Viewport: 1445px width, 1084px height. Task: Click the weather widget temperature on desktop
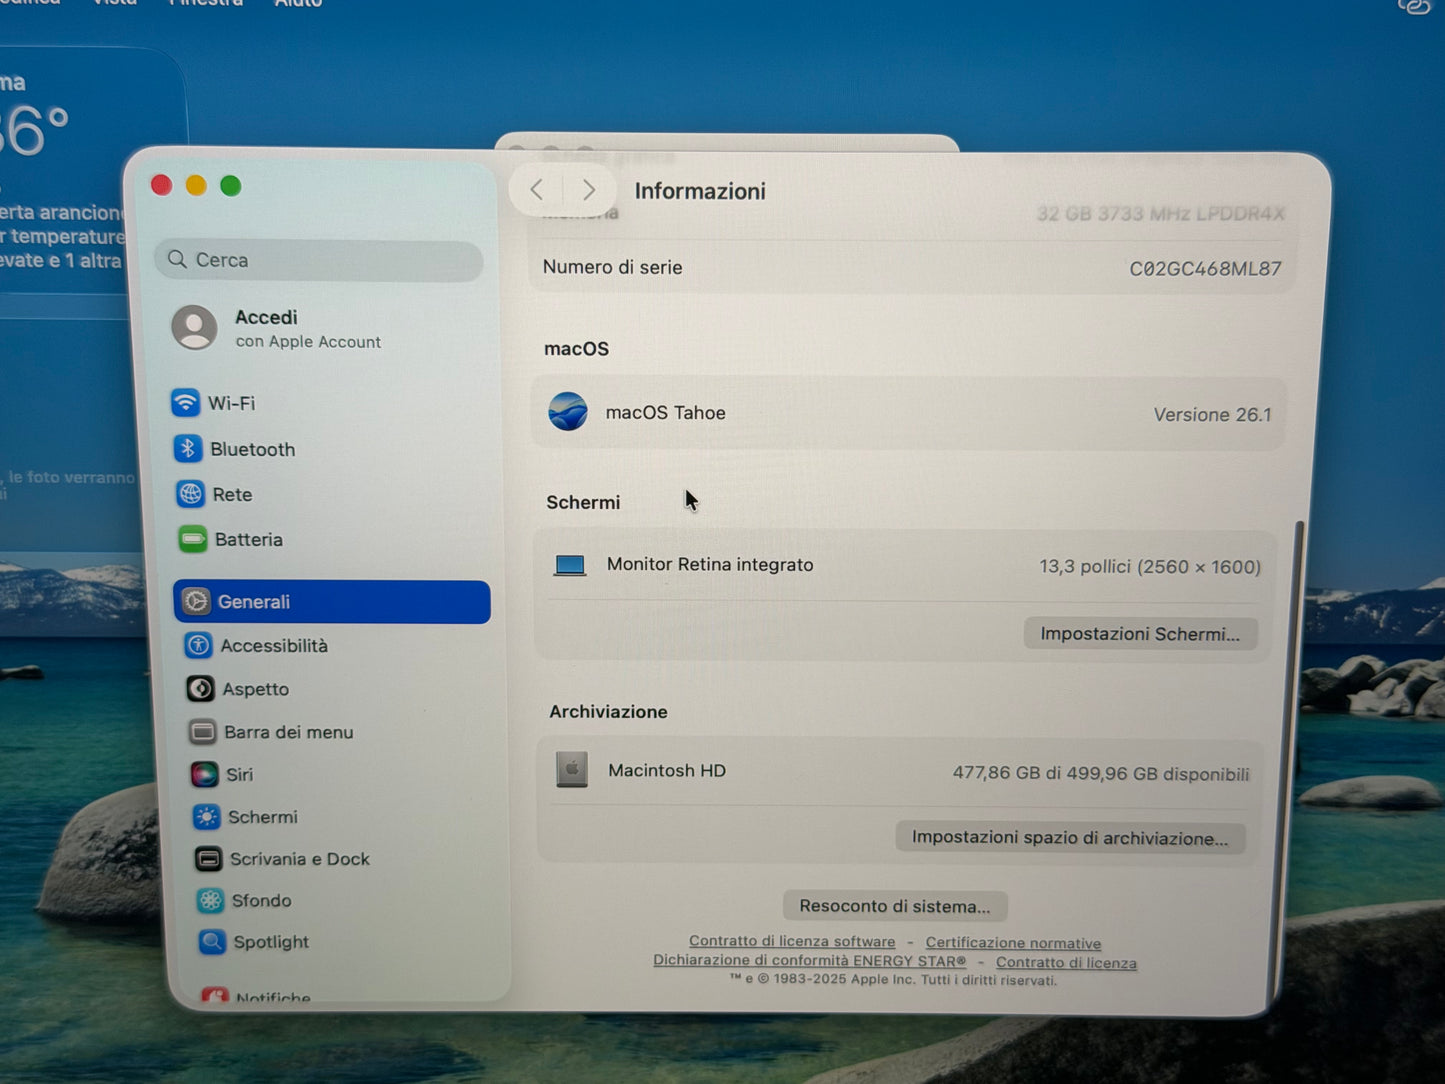tap(35, 131)
